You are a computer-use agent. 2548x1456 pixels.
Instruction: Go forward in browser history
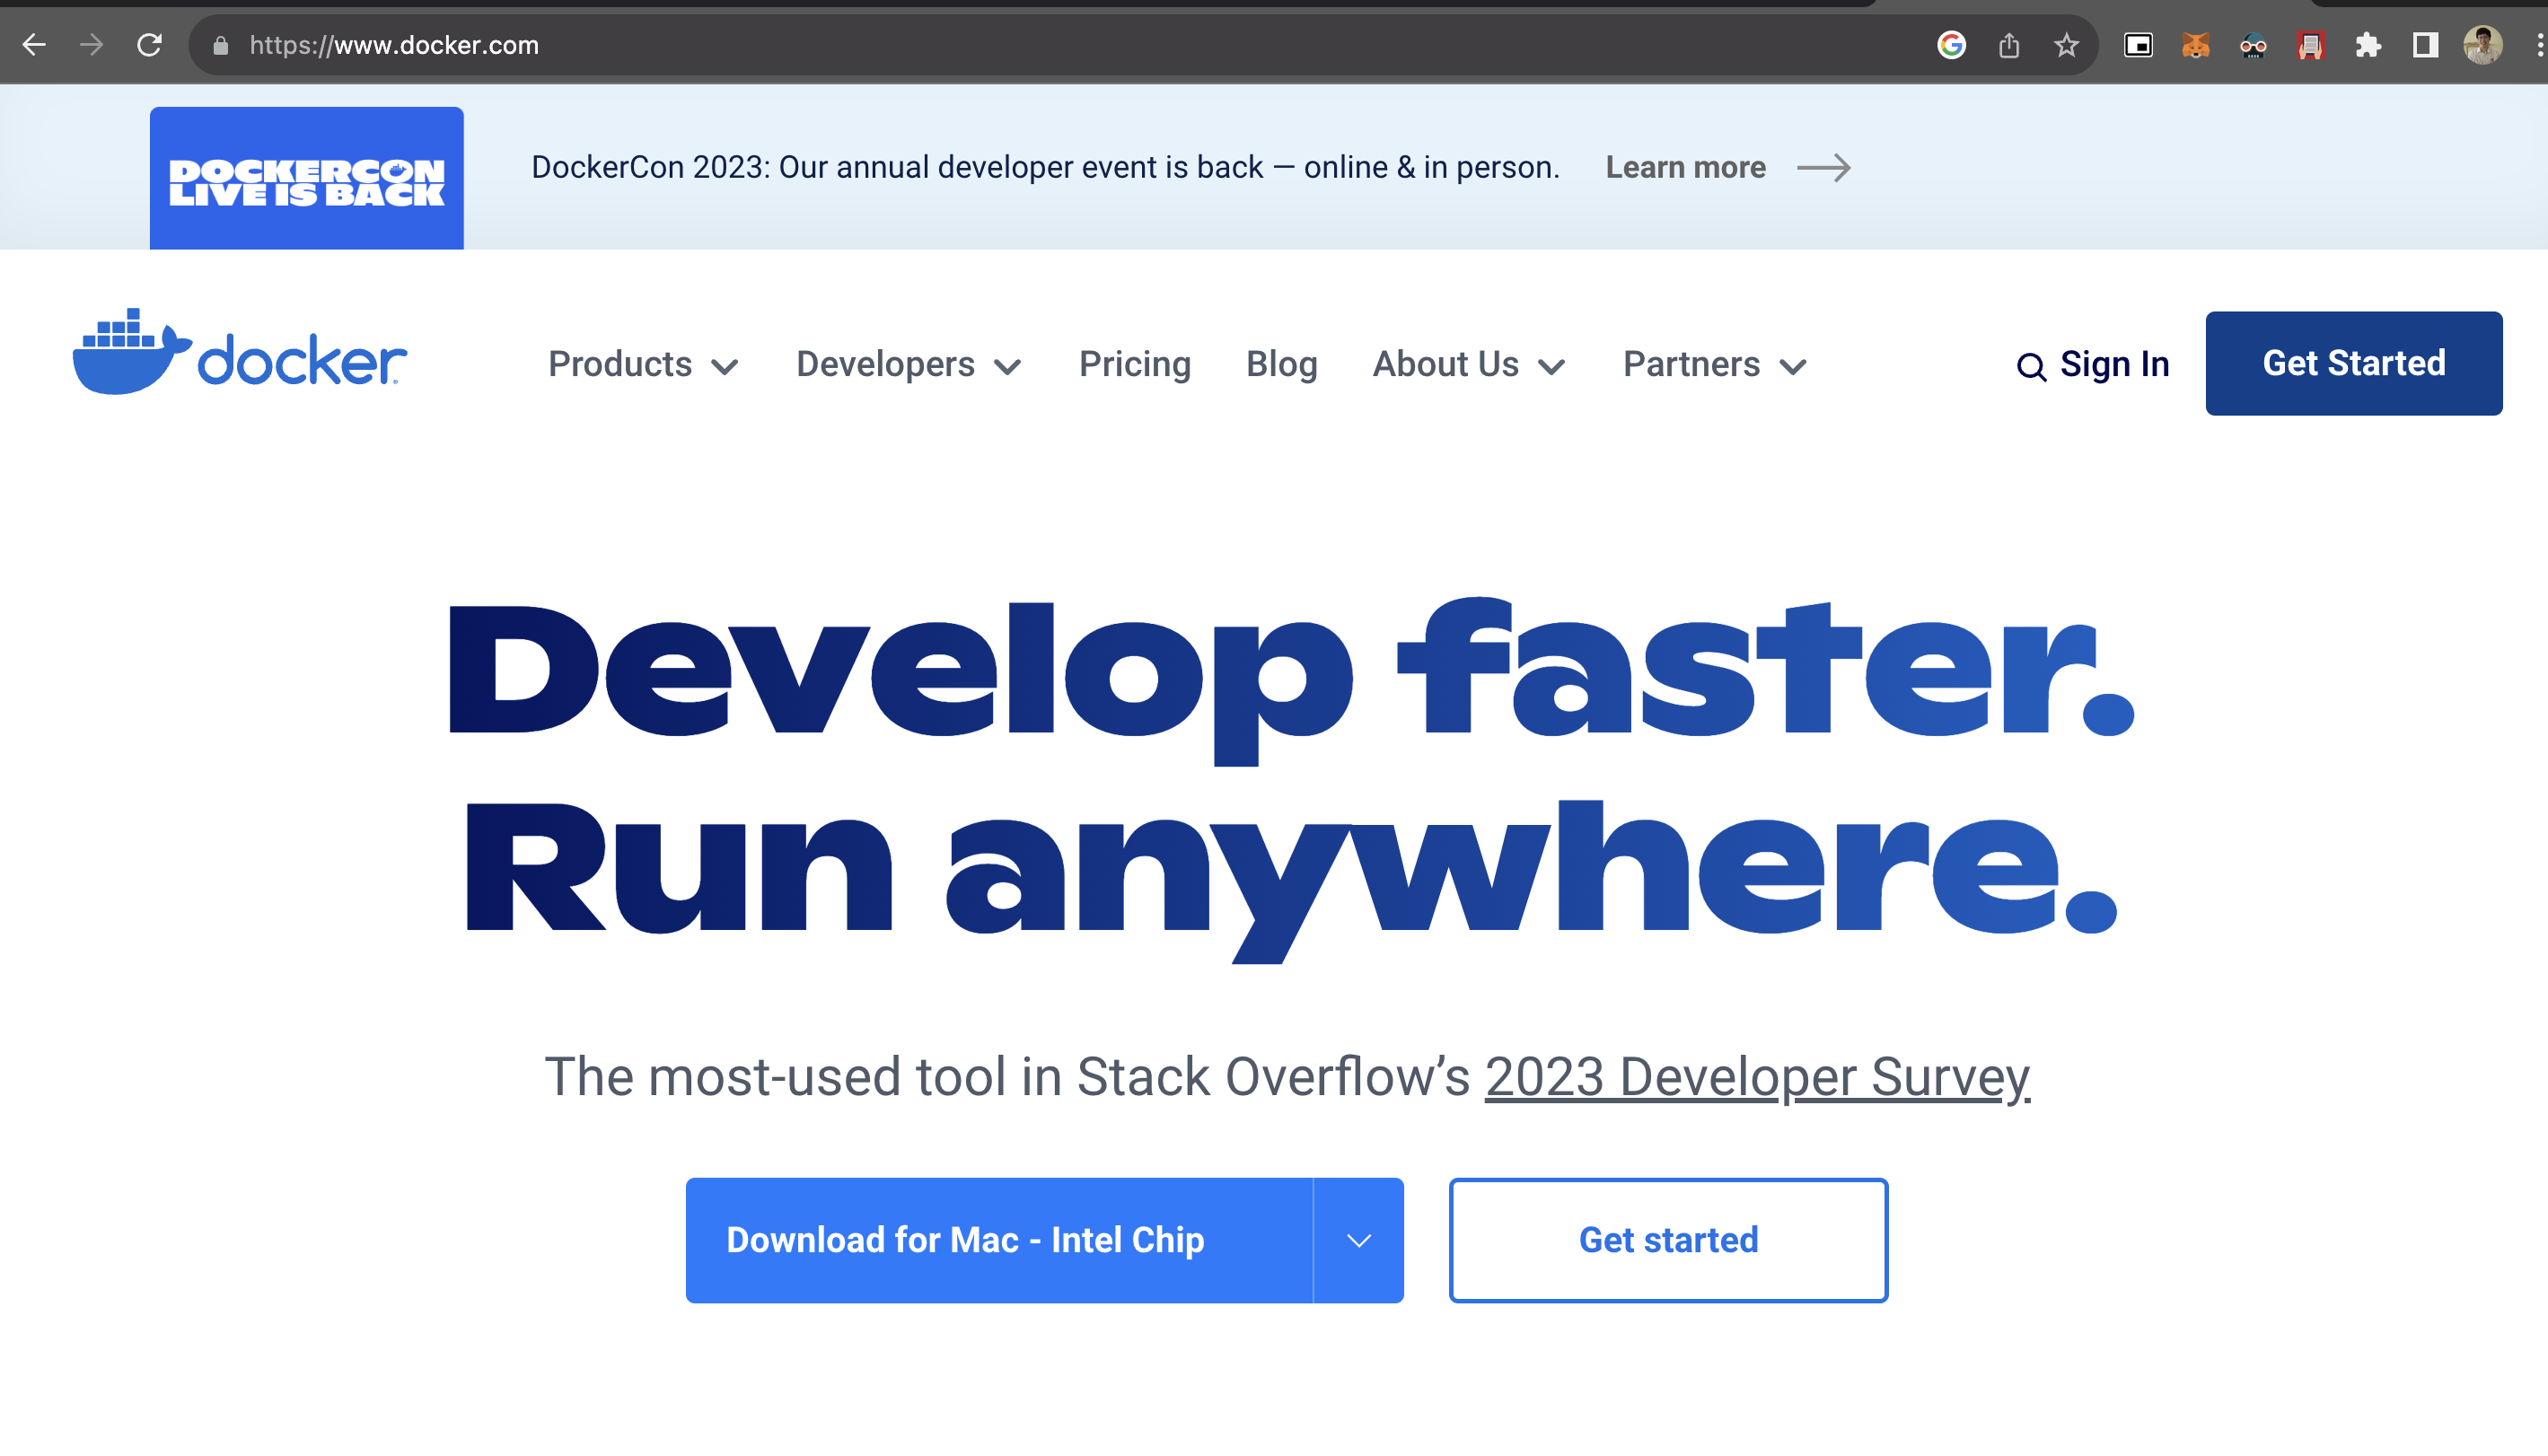(92, 45)
